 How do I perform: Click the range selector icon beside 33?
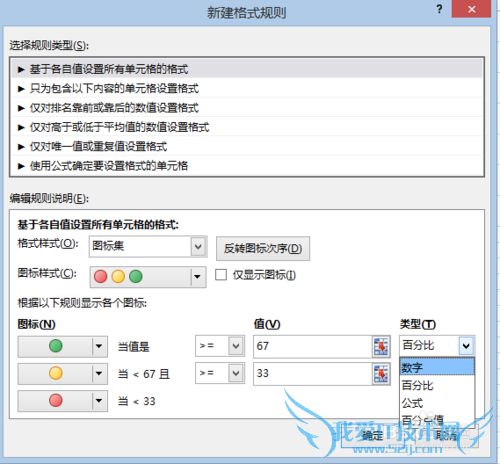(x=381, y=374)
